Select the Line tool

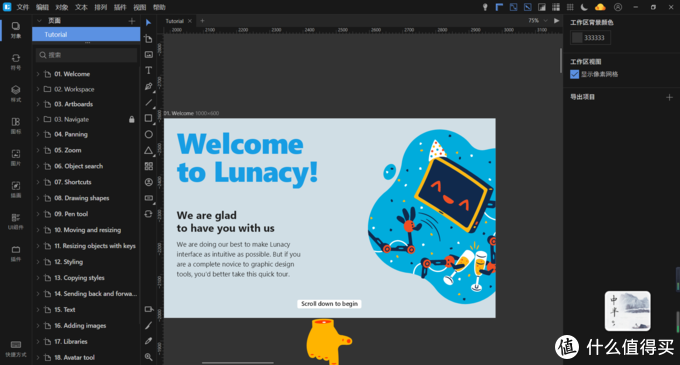[x=148, y=102]
